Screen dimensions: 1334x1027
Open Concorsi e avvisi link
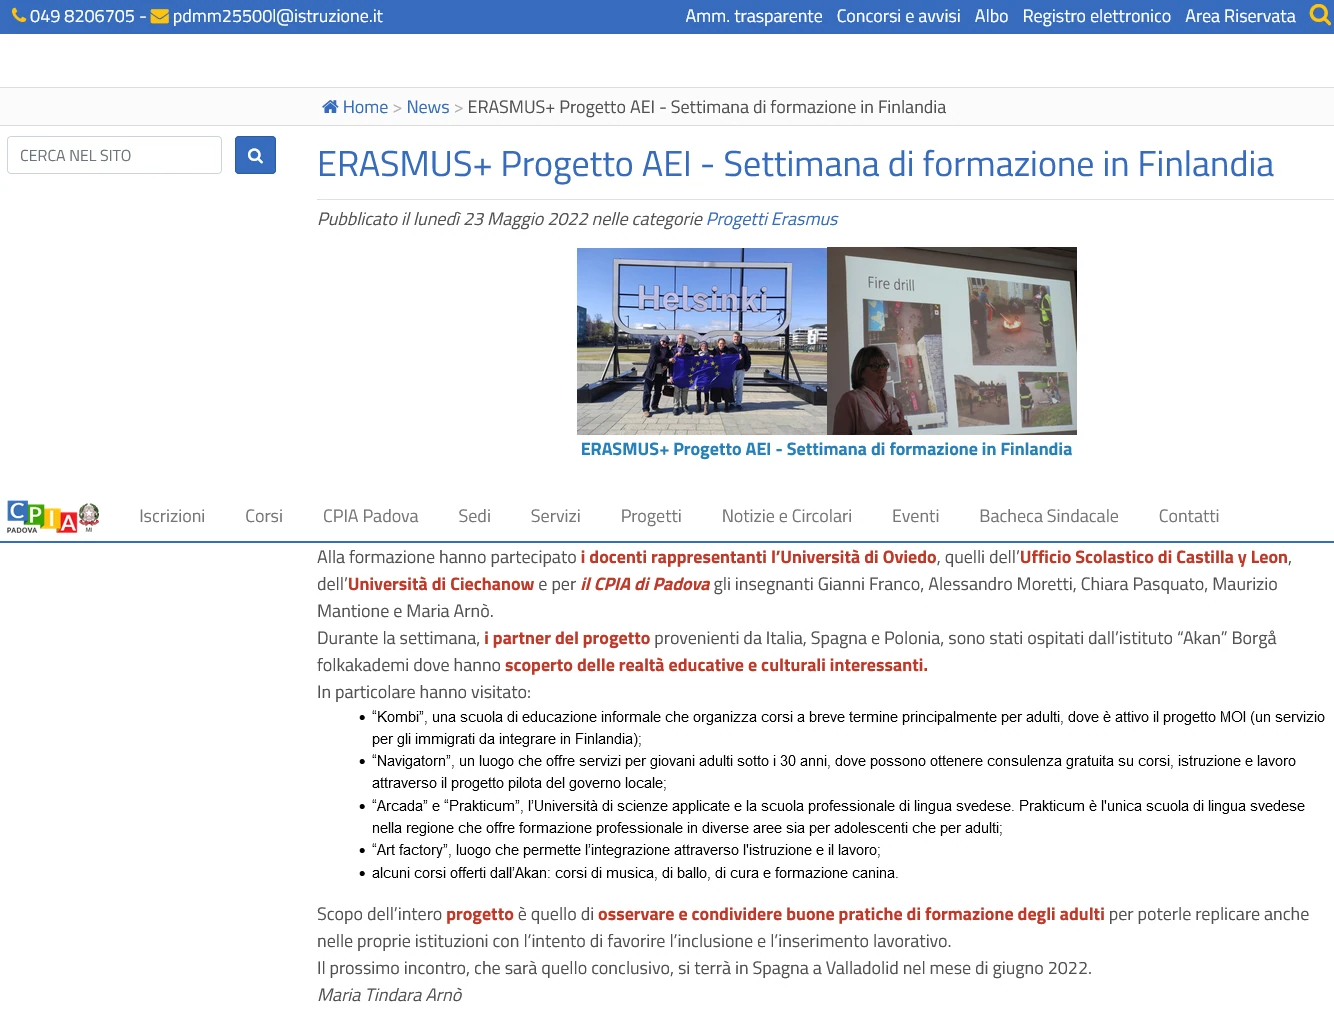click(898, 16)
